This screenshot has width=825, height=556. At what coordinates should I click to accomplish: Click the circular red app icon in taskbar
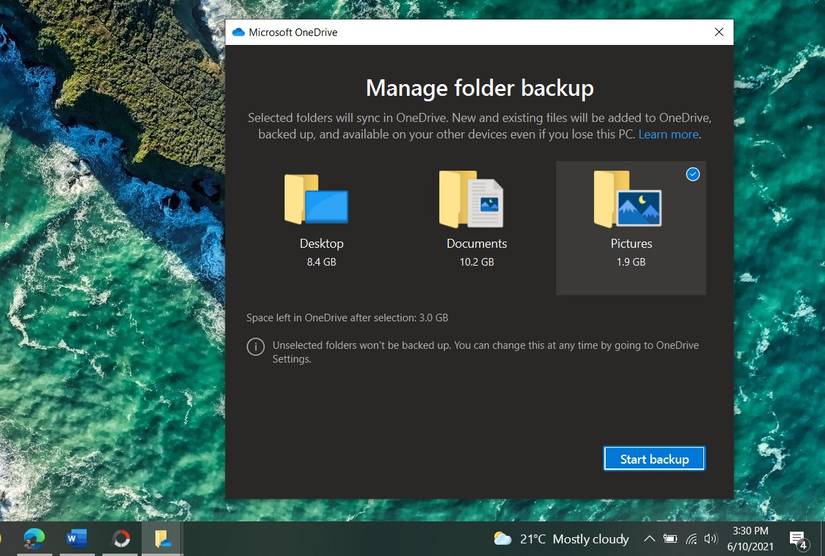pos(121,539)
